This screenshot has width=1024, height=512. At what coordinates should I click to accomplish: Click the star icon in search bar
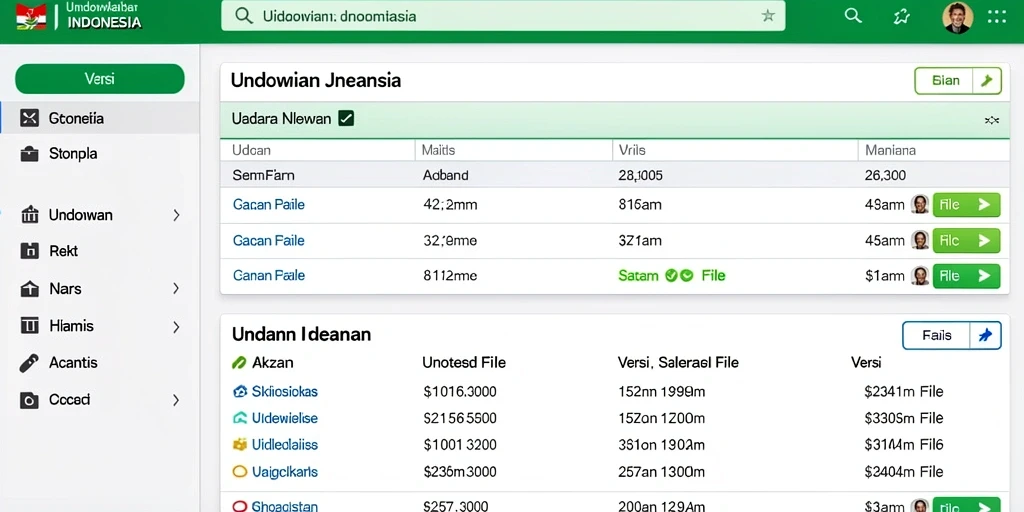click(x=768, y=16)
